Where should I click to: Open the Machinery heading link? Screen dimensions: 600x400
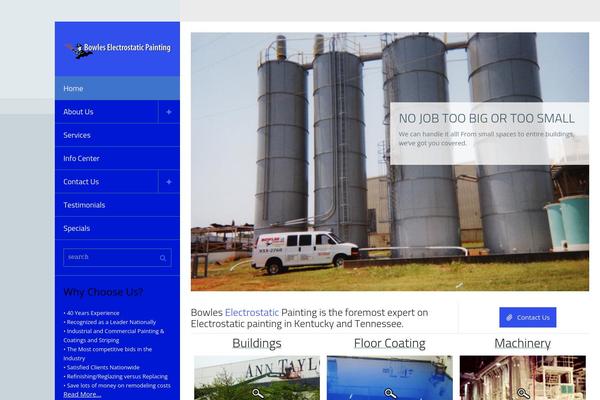tap(523, 343)
